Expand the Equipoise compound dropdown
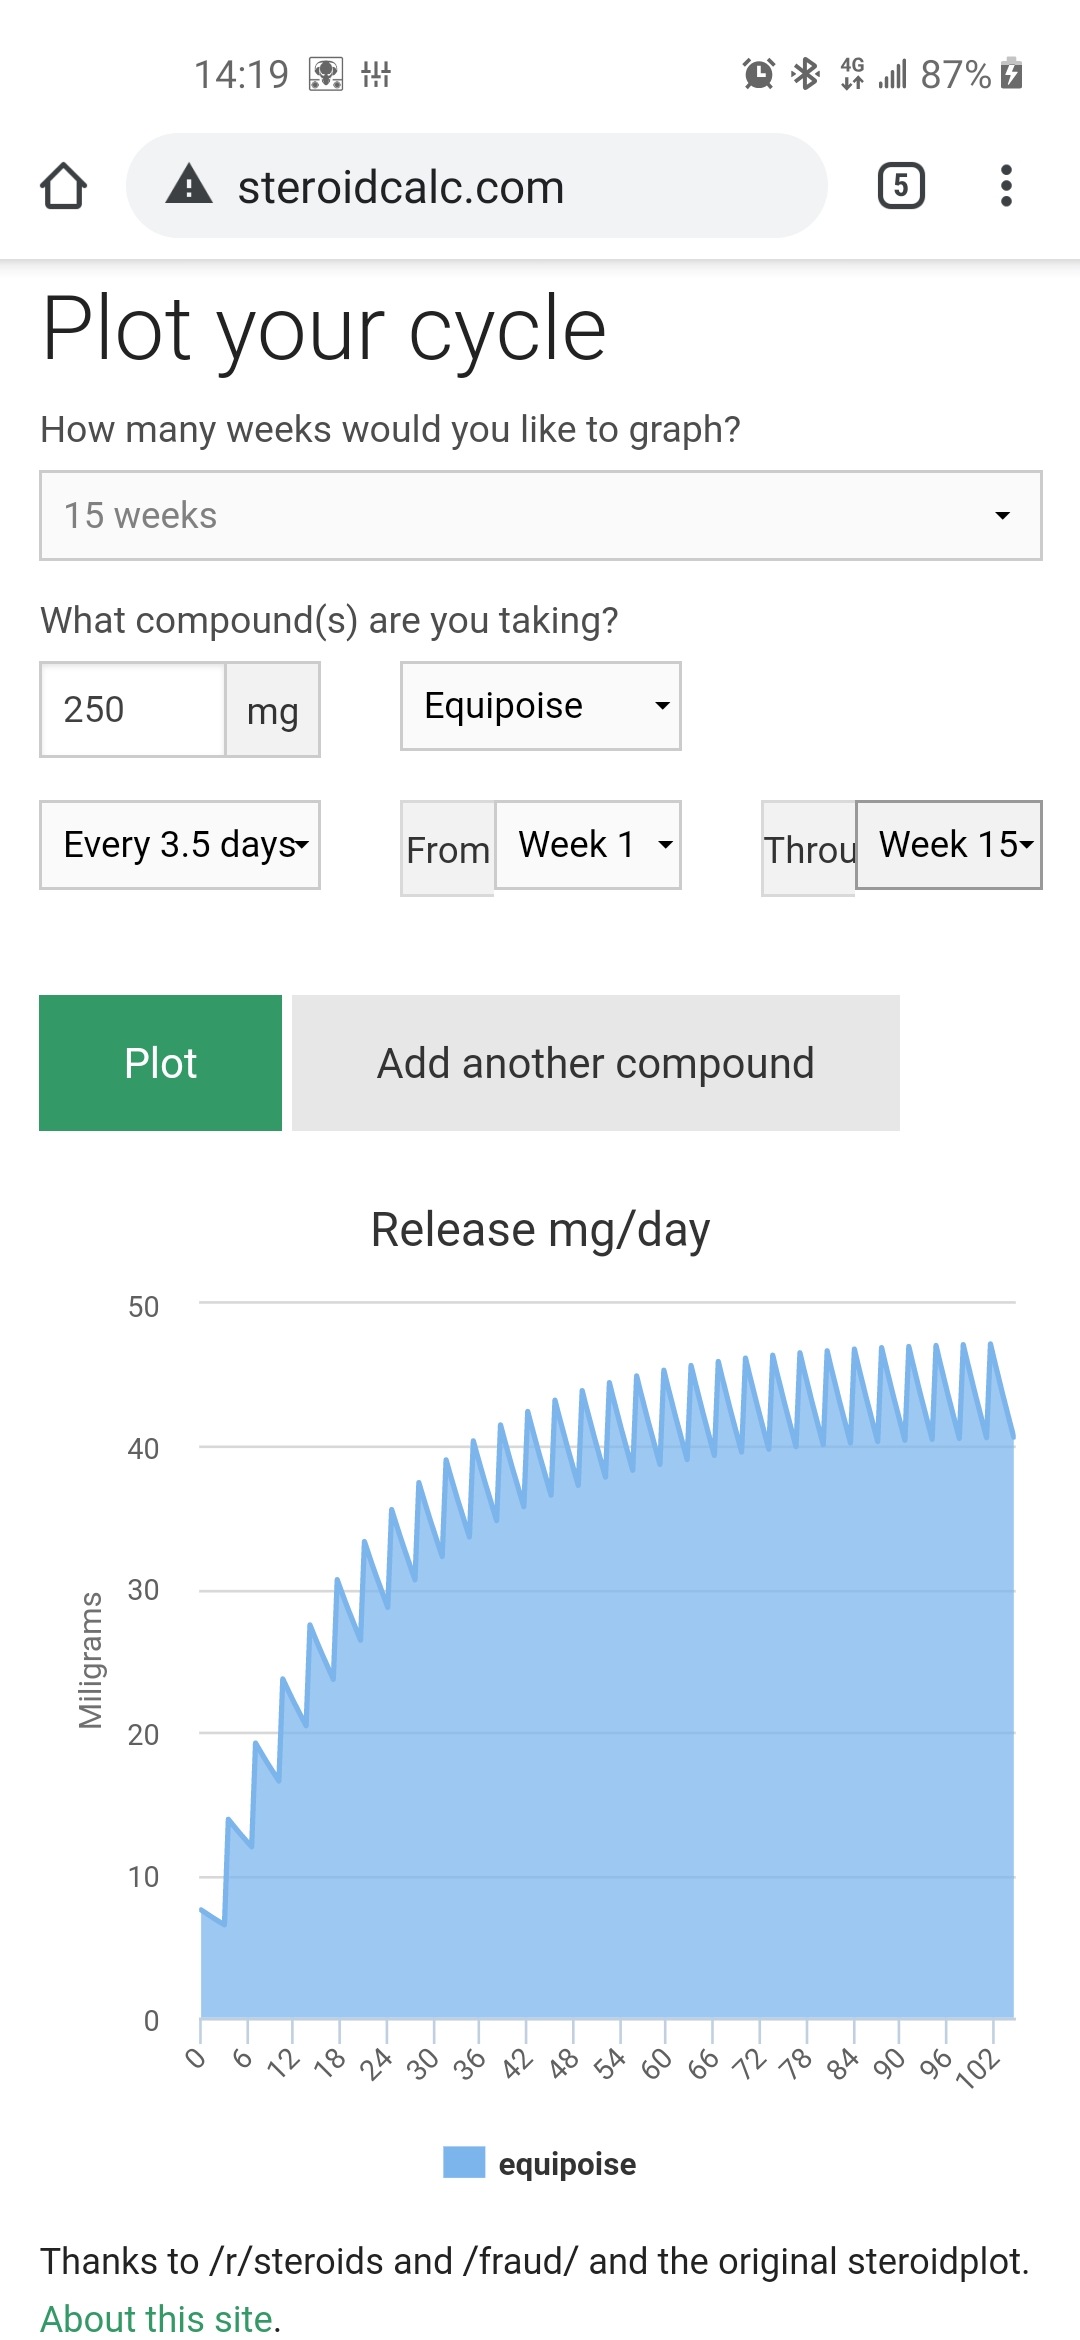 point(540,706)
